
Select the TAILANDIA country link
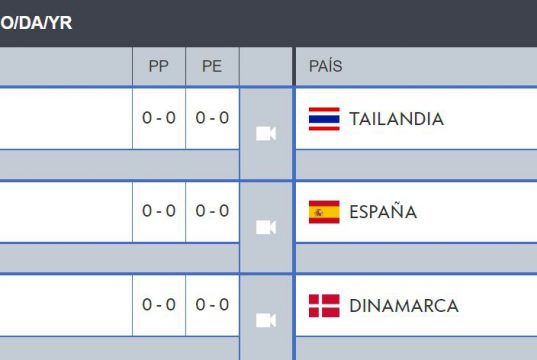(396, 119)
